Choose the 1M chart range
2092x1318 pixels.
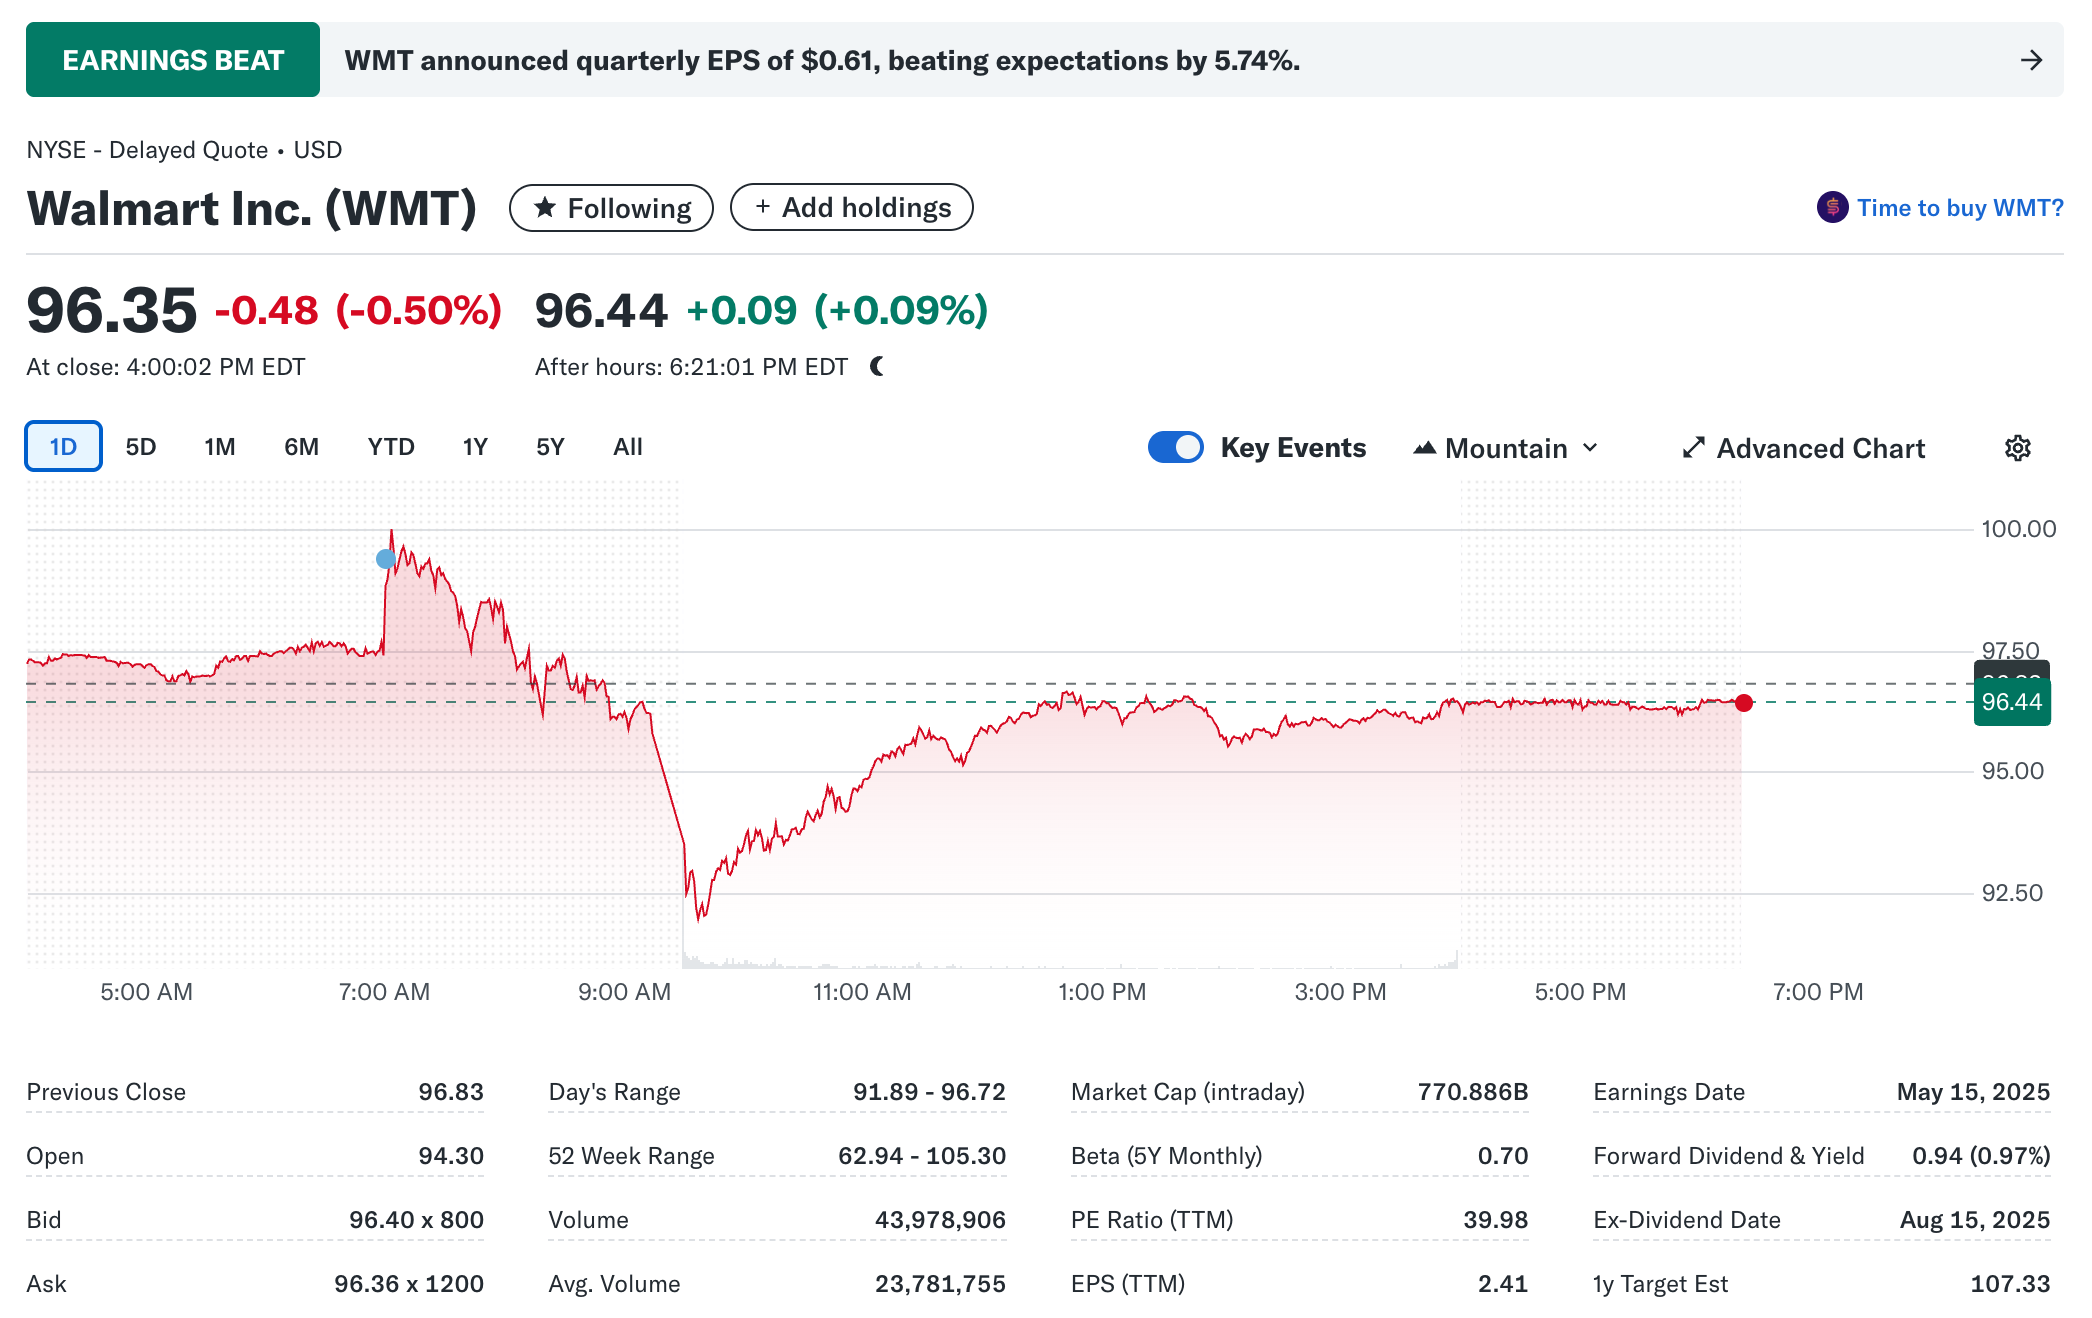pos(220,447)
